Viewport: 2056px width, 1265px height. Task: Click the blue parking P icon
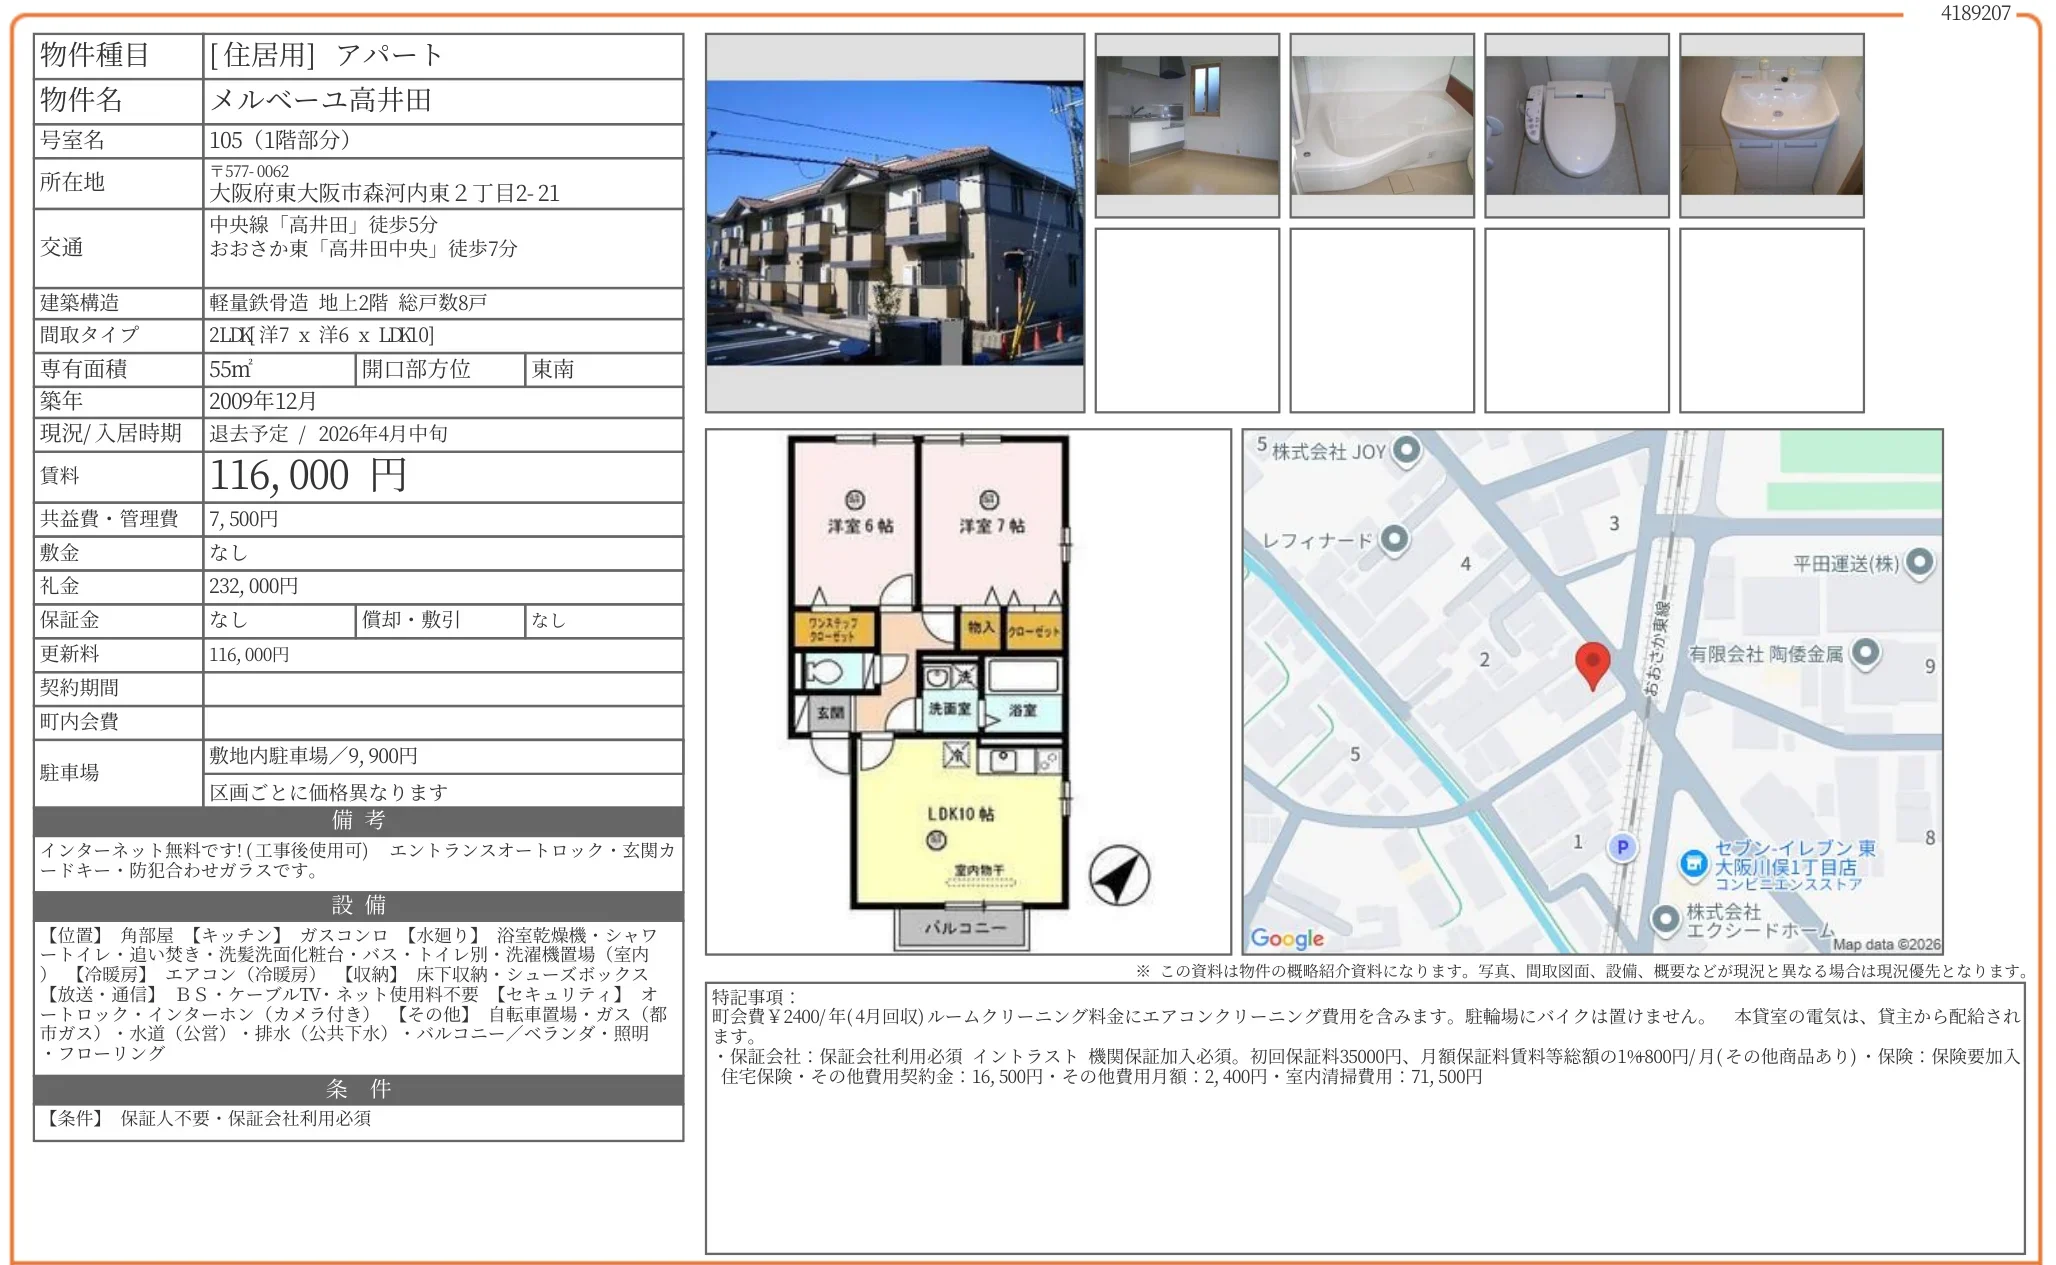tap(1621, 847)
